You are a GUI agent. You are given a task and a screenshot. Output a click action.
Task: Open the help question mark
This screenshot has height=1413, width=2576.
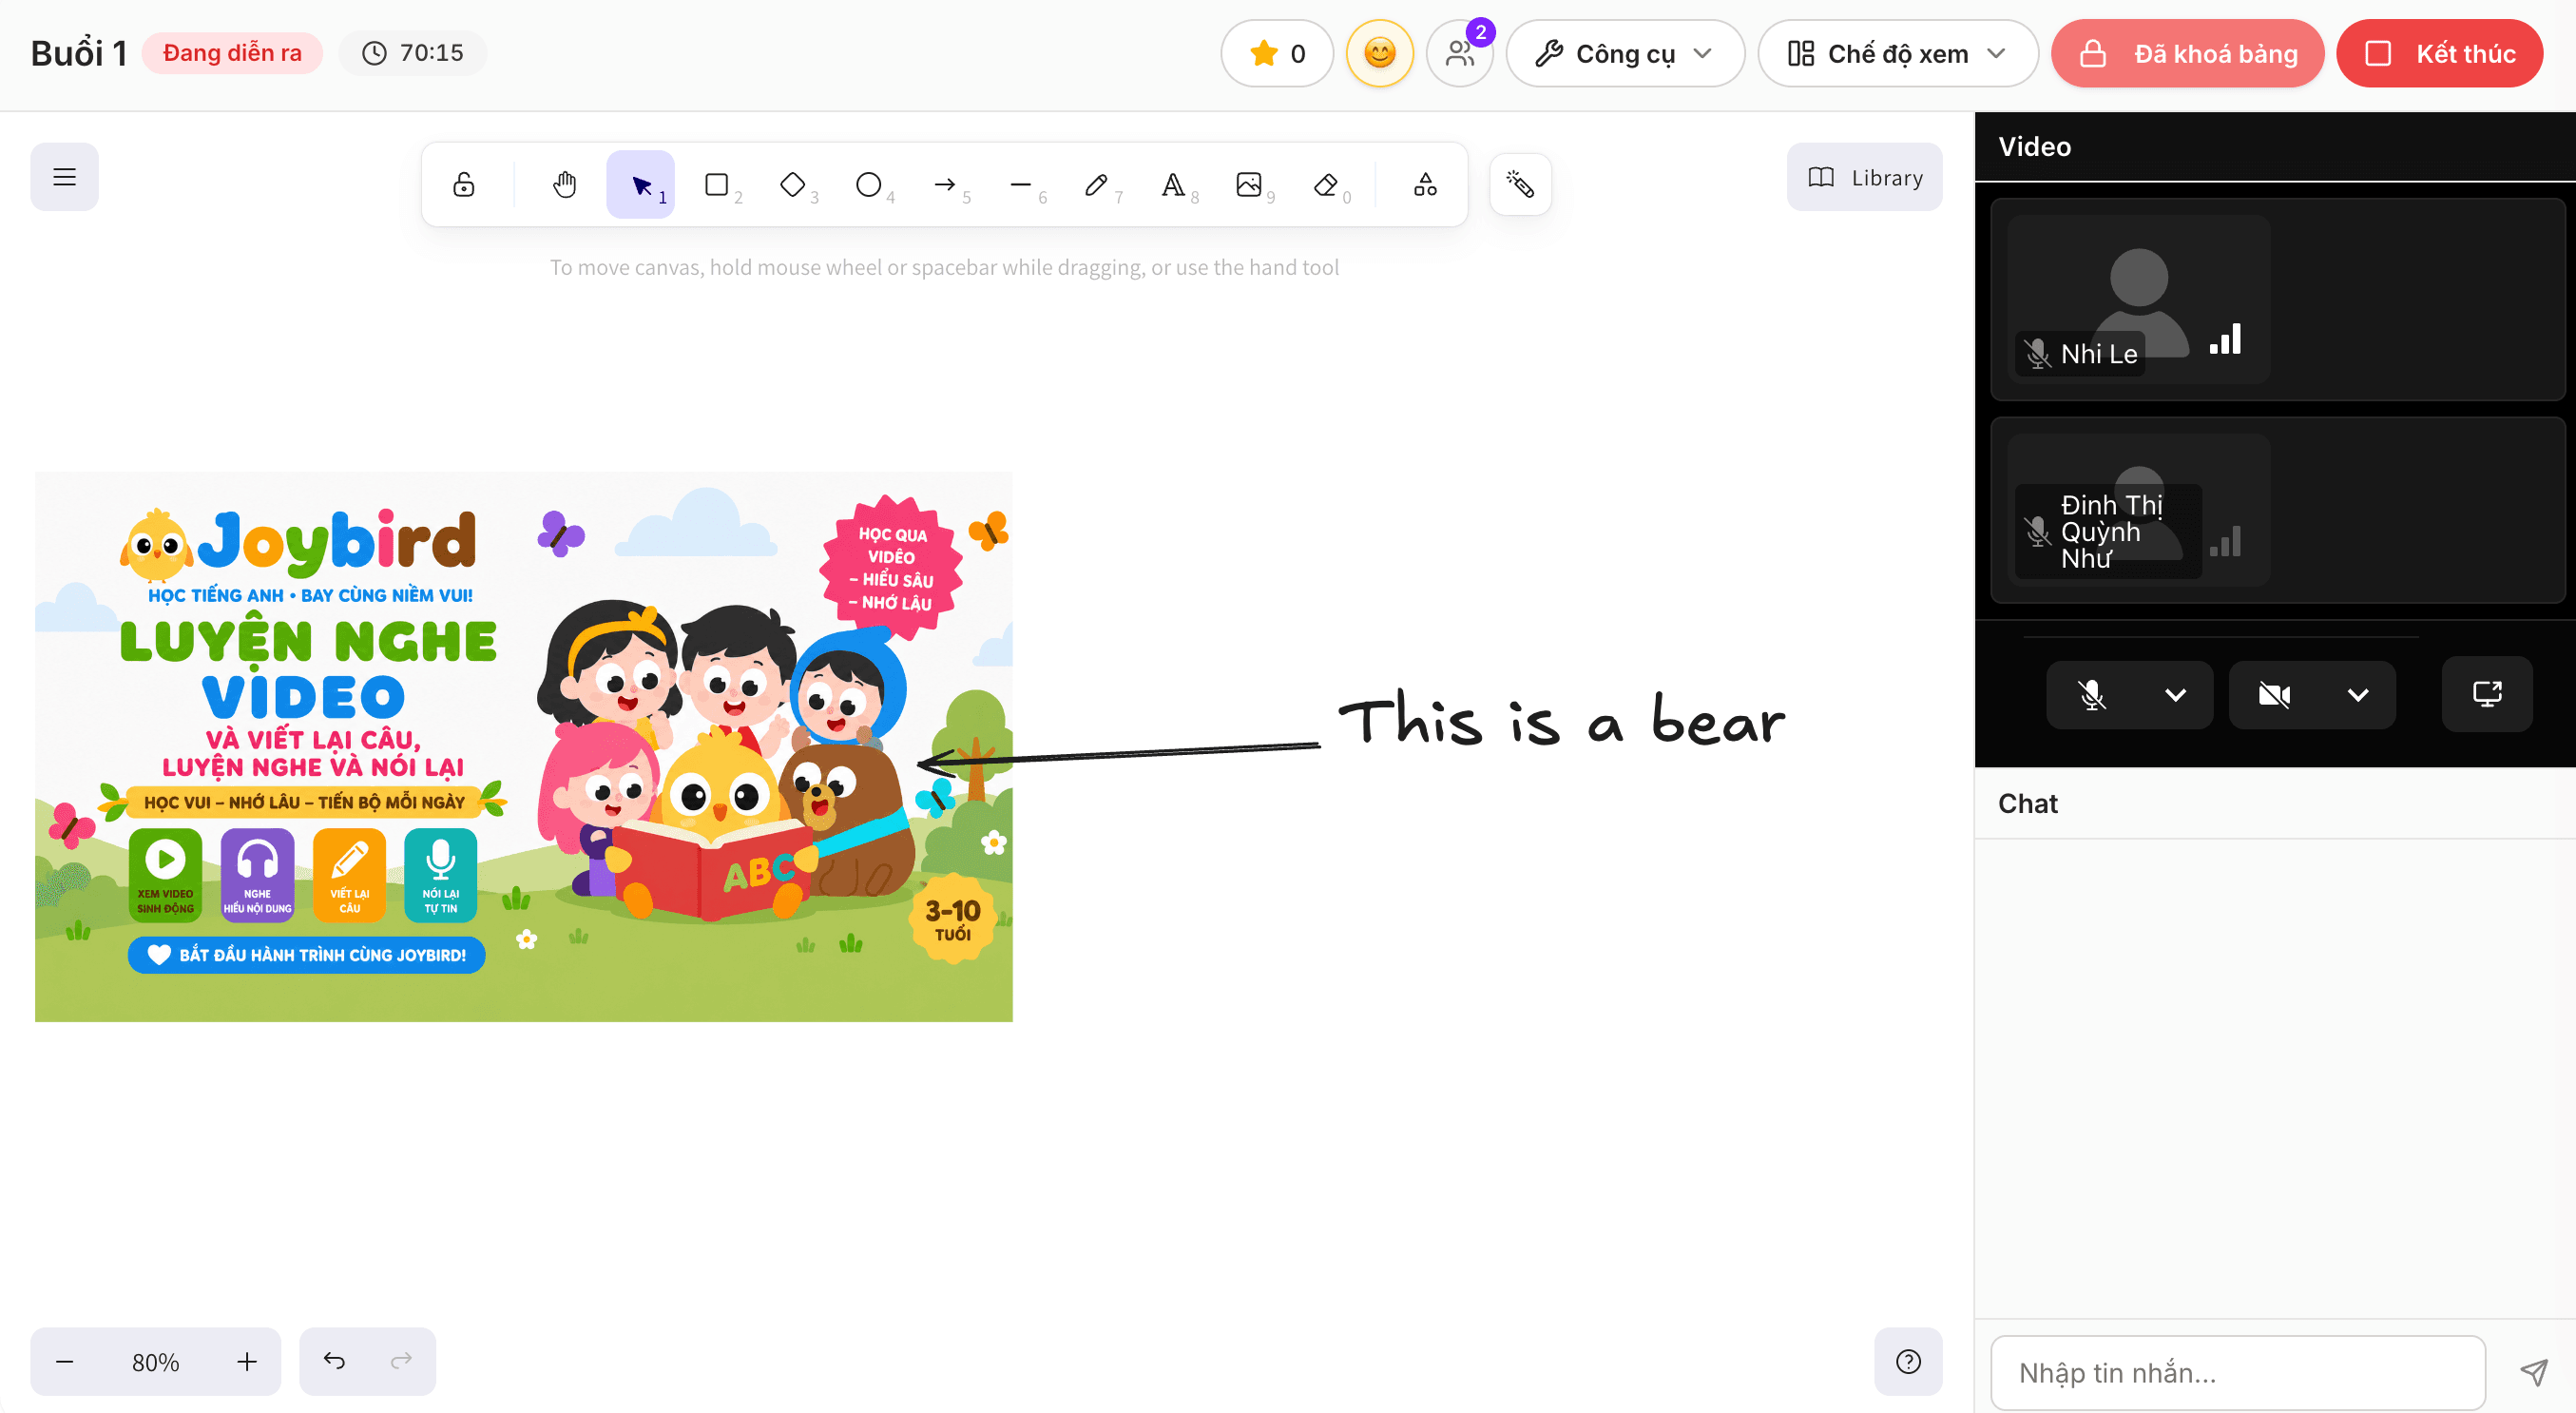(x=1908, y=1361)
